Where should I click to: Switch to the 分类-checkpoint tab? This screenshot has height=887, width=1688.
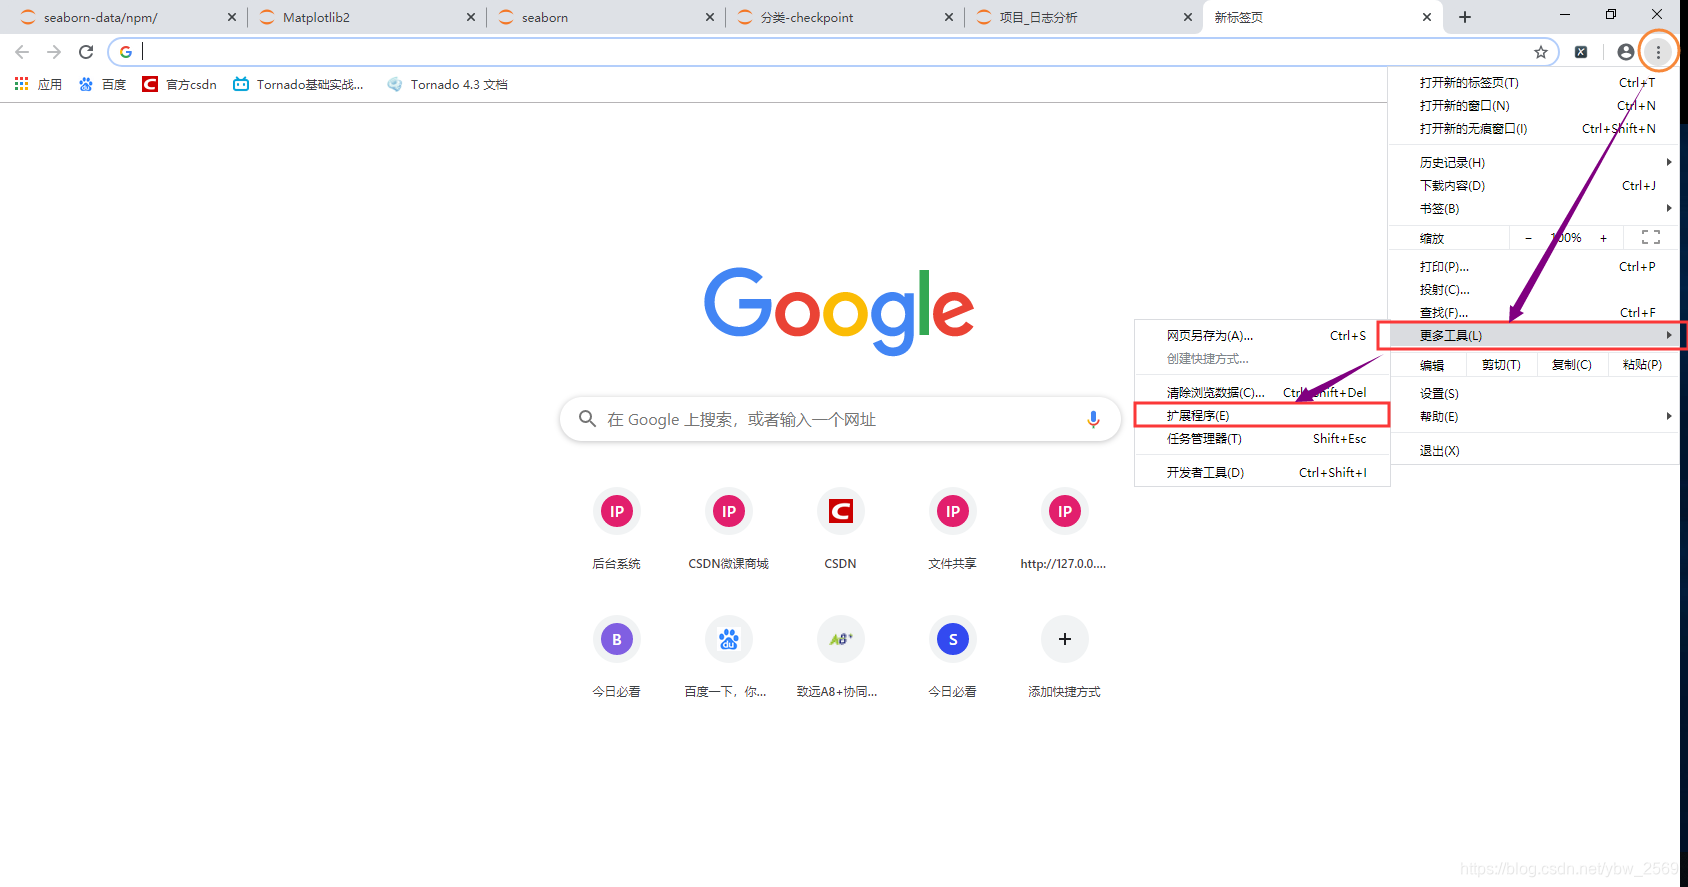pos(845,17)
